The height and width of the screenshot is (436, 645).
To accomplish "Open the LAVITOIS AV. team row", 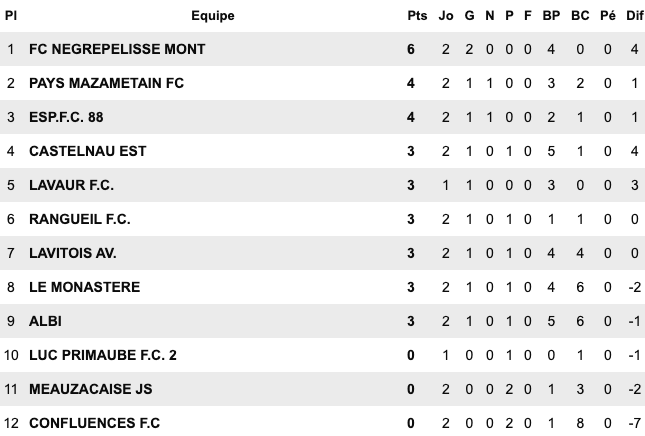I will 76,253.
